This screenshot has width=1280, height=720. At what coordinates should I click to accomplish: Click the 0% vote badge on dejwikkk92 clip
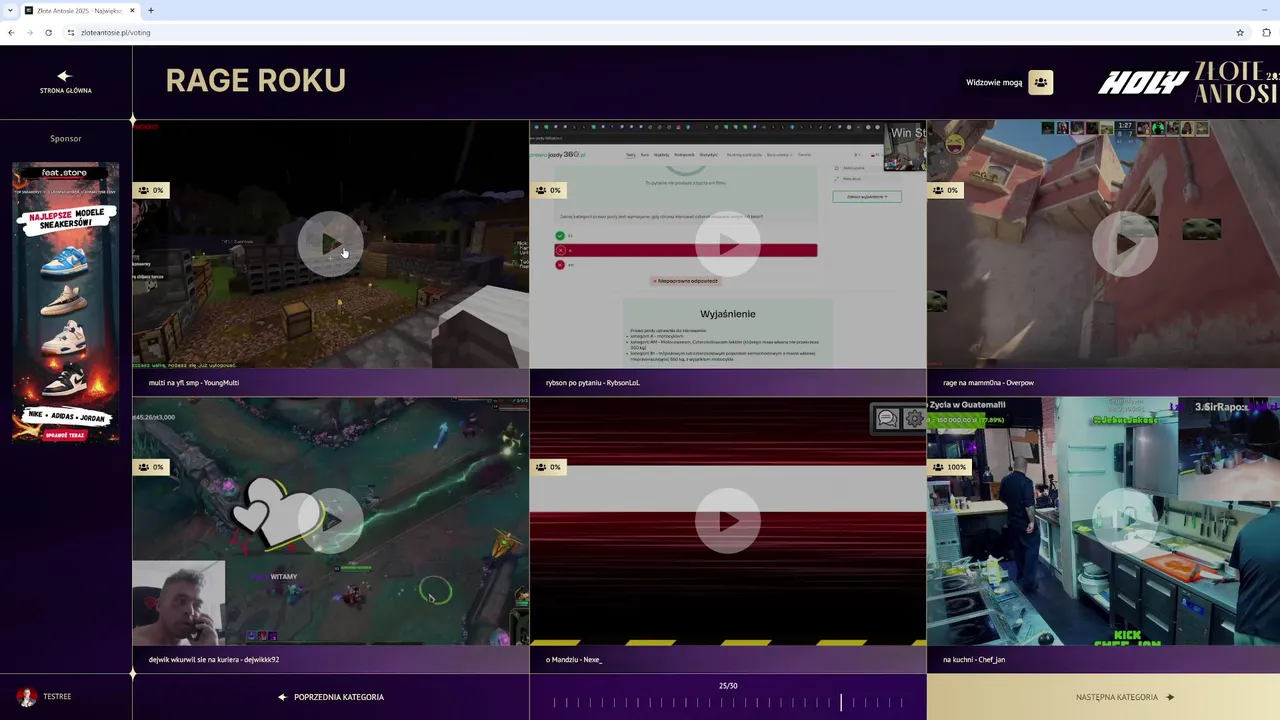pos(151,467)
